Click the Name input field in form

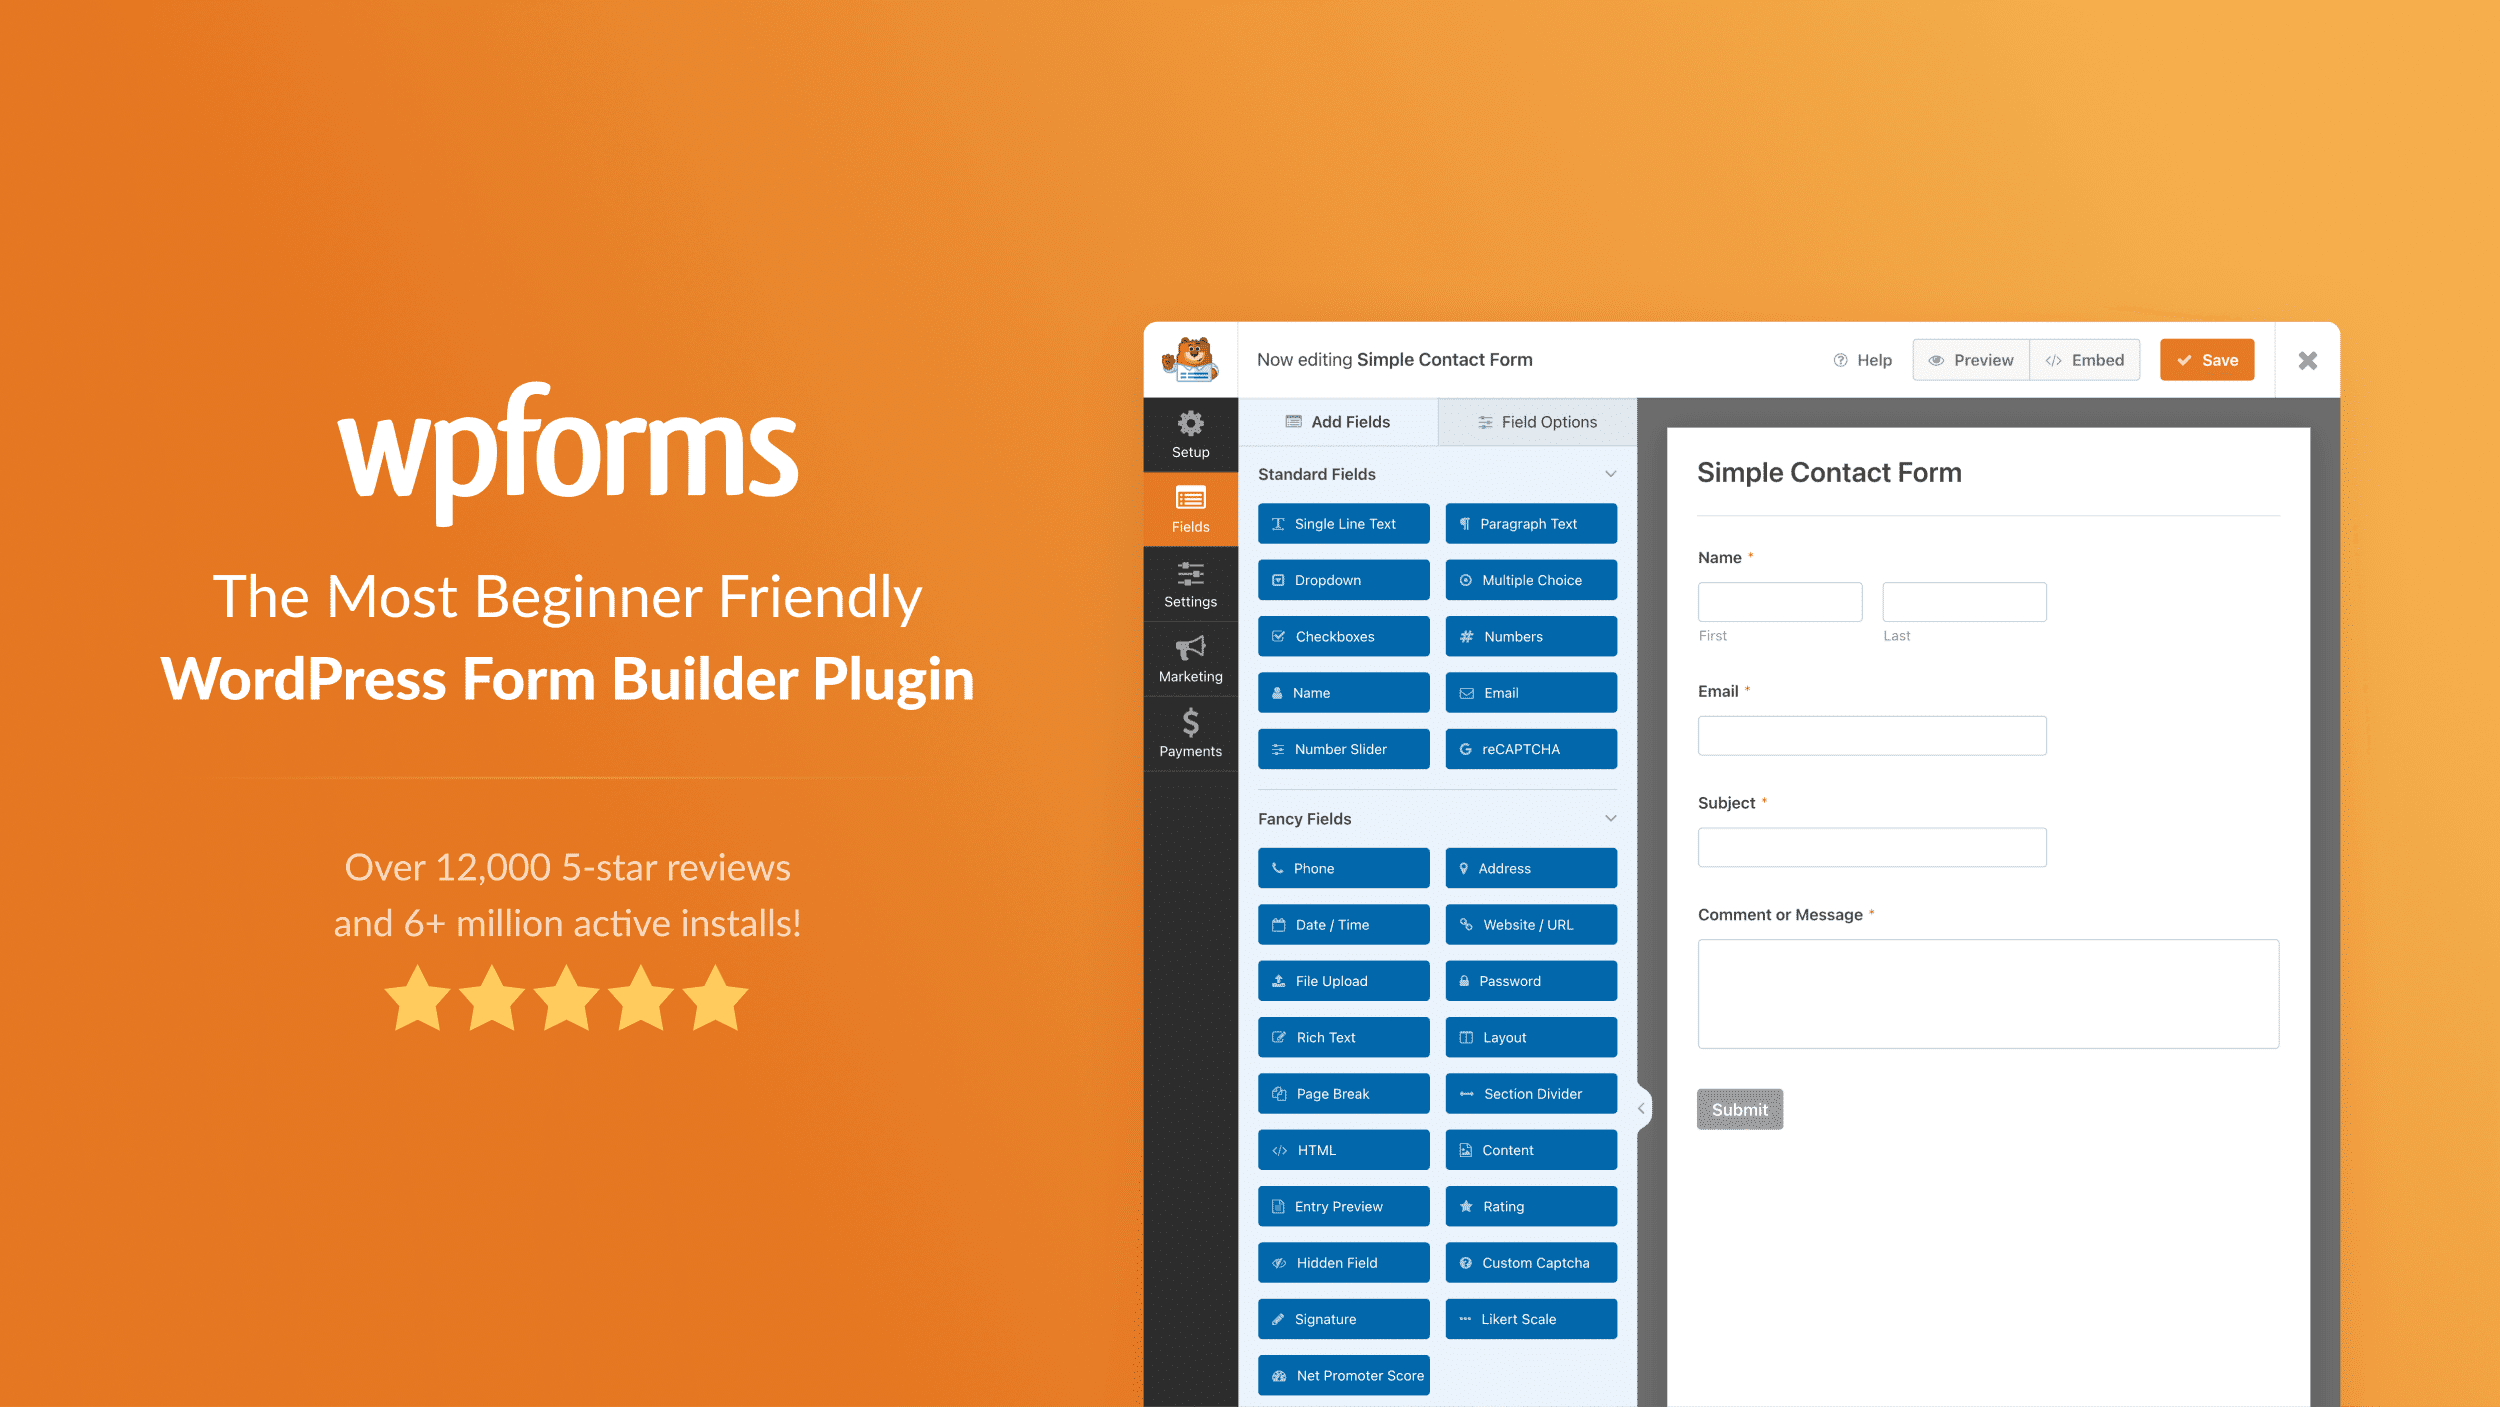(x=1781, y=601)
